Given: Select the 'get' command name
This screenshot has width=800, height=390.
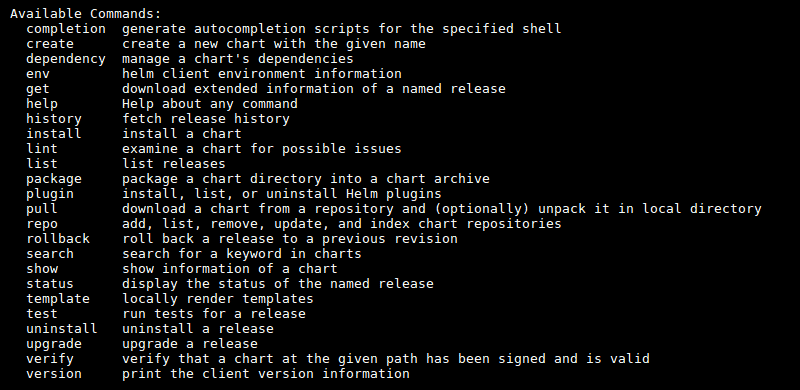Looking at the screenshot, I should [38, 89].
